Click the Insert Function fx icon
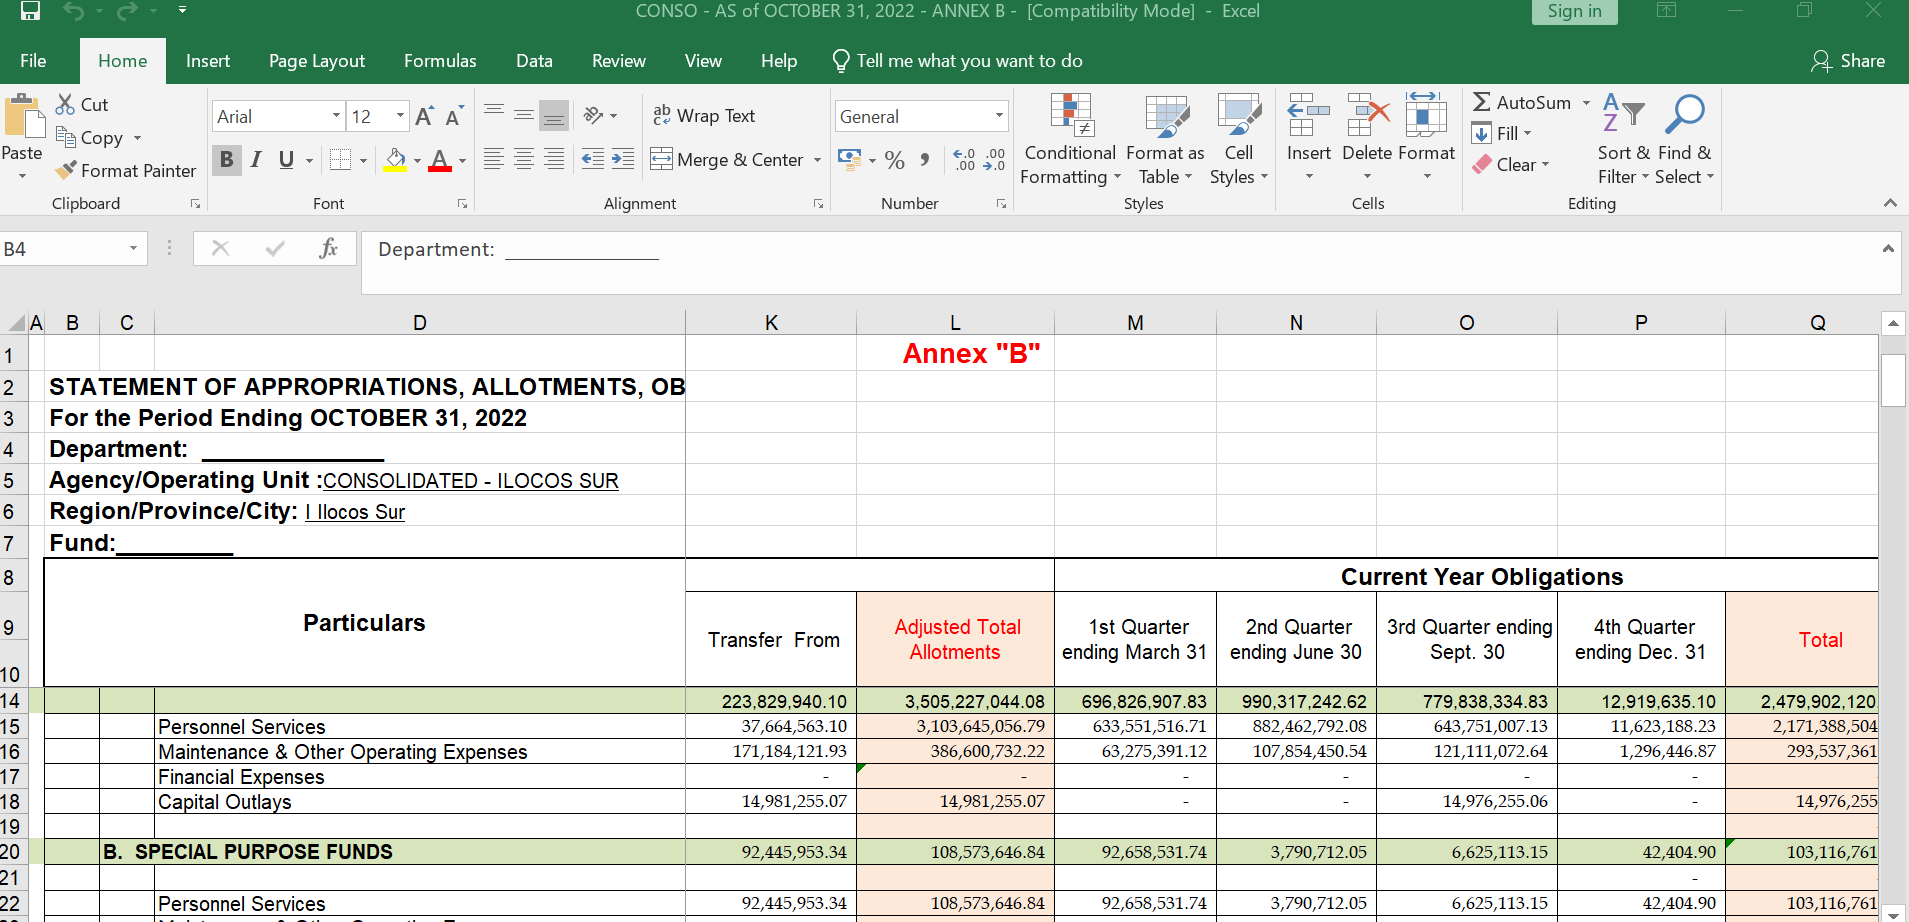 pyautogui.click(x=328, y=248)
